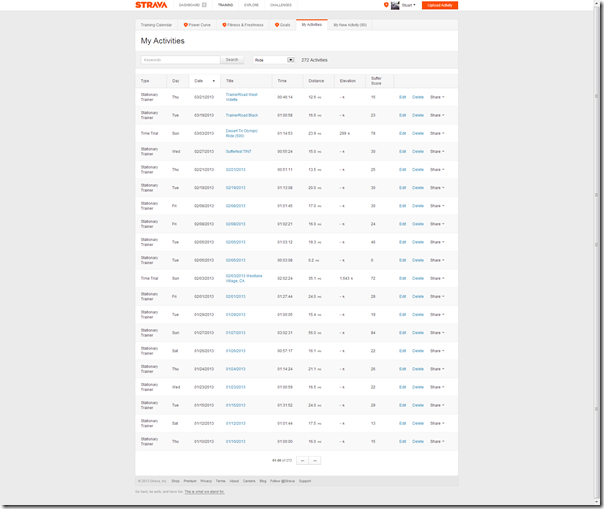Viewport: 604px width, 509px height.
Task: Edit the 01/10/2013 activity
Action: 403,442
